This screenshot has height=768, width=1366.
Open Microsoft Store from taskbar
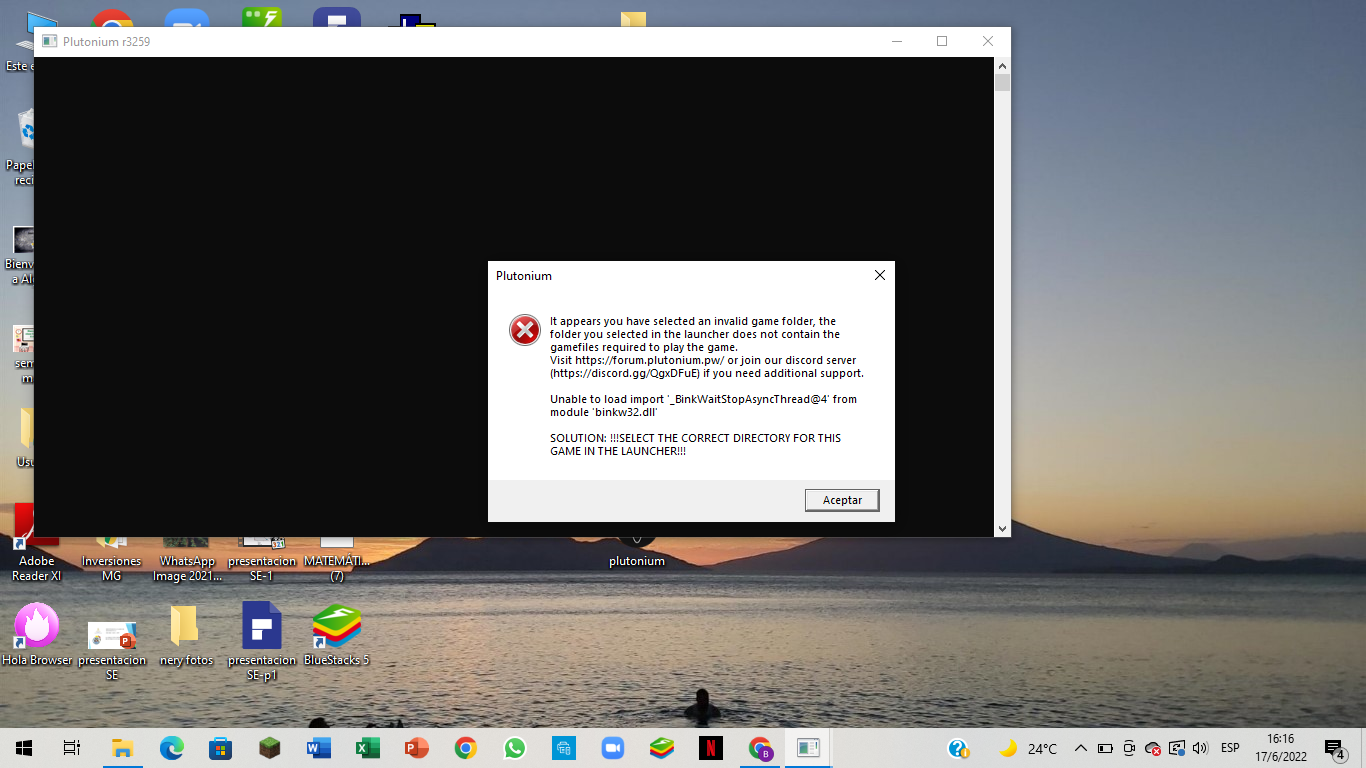[220, 748]
